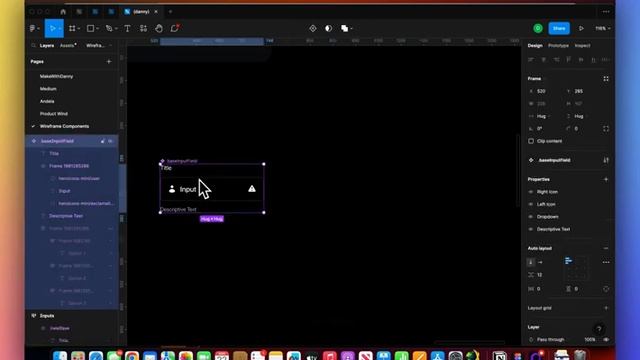The height and width of the screenshot is (360, 640).
Task: Select the Rectangle shape tool
Action: [x=91, y=28]
